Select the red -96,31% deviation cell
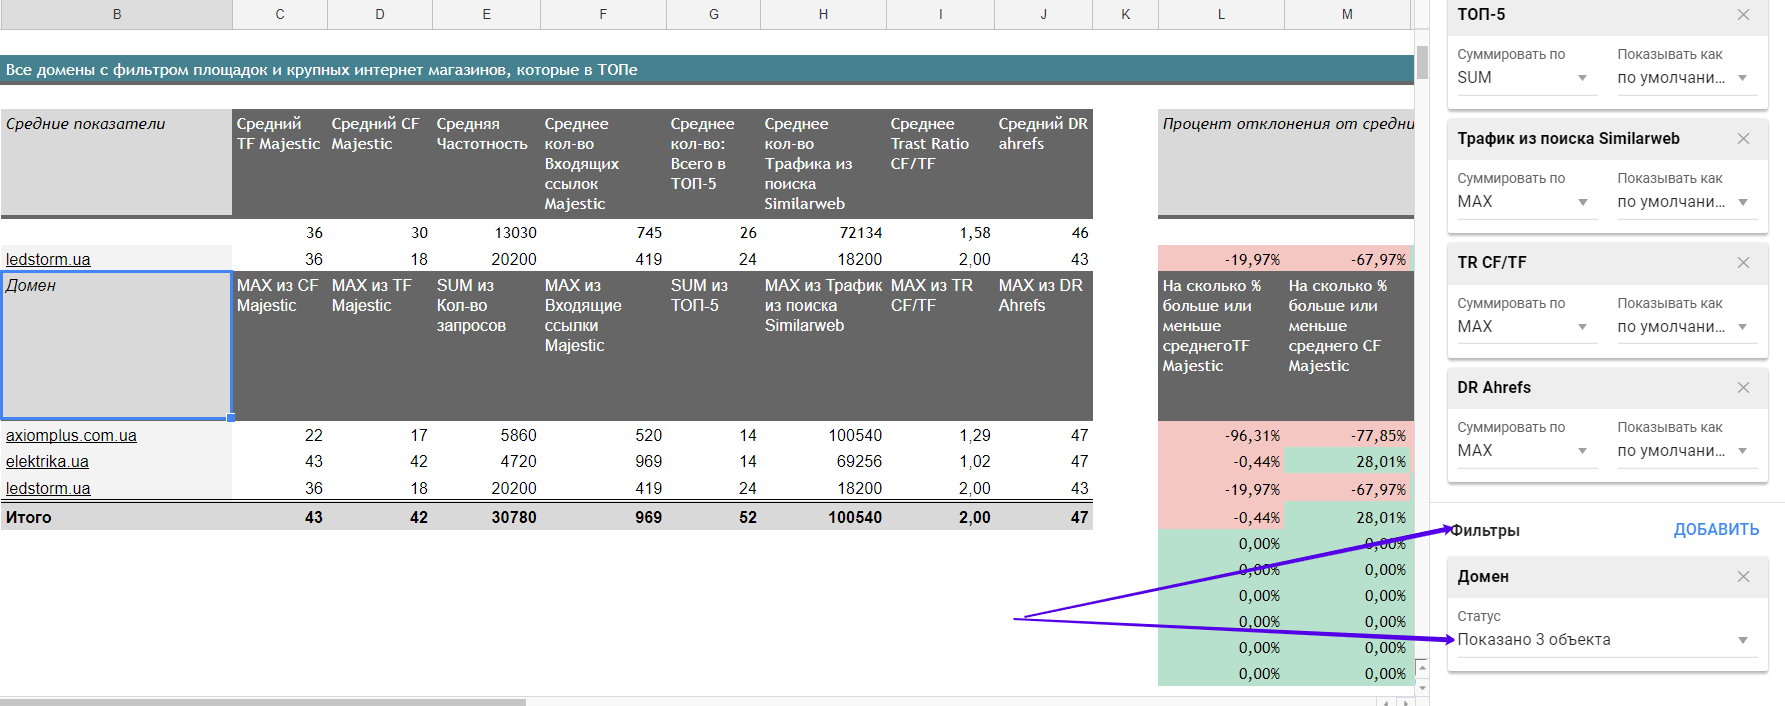The height and width of the screenshot is (706, 1785). [1220, 436]
